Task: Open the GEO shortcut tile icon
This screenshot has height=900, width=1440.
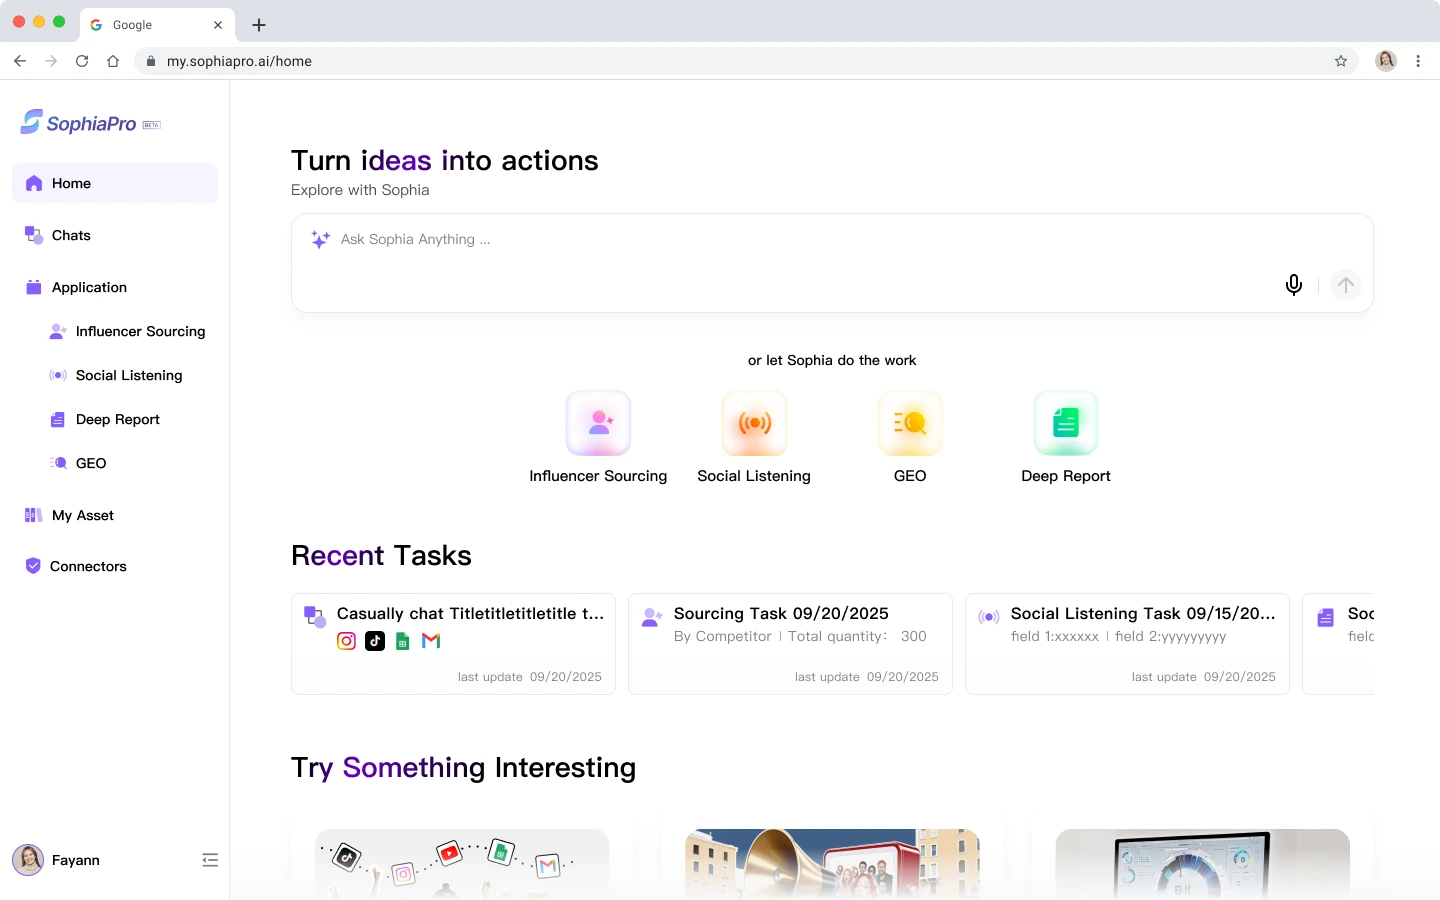Action: 910,423
